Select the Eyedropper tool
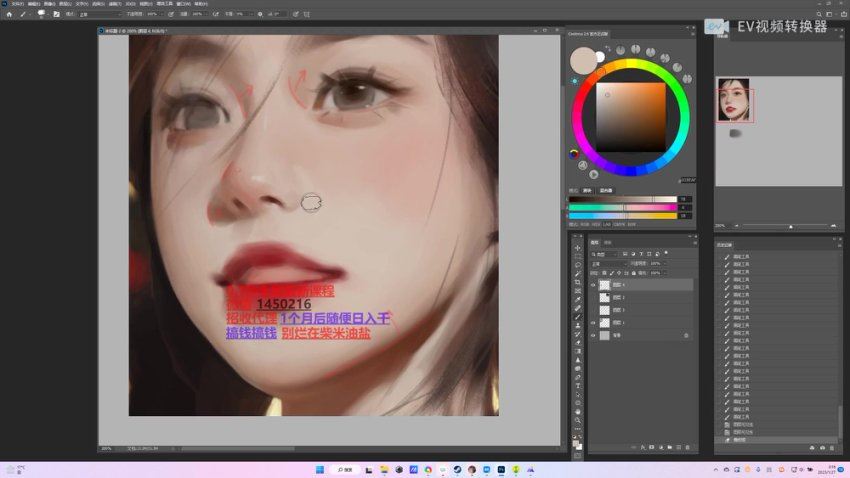Image resolution: width=850 pixels, height=478 pixels. click(577, 299)
